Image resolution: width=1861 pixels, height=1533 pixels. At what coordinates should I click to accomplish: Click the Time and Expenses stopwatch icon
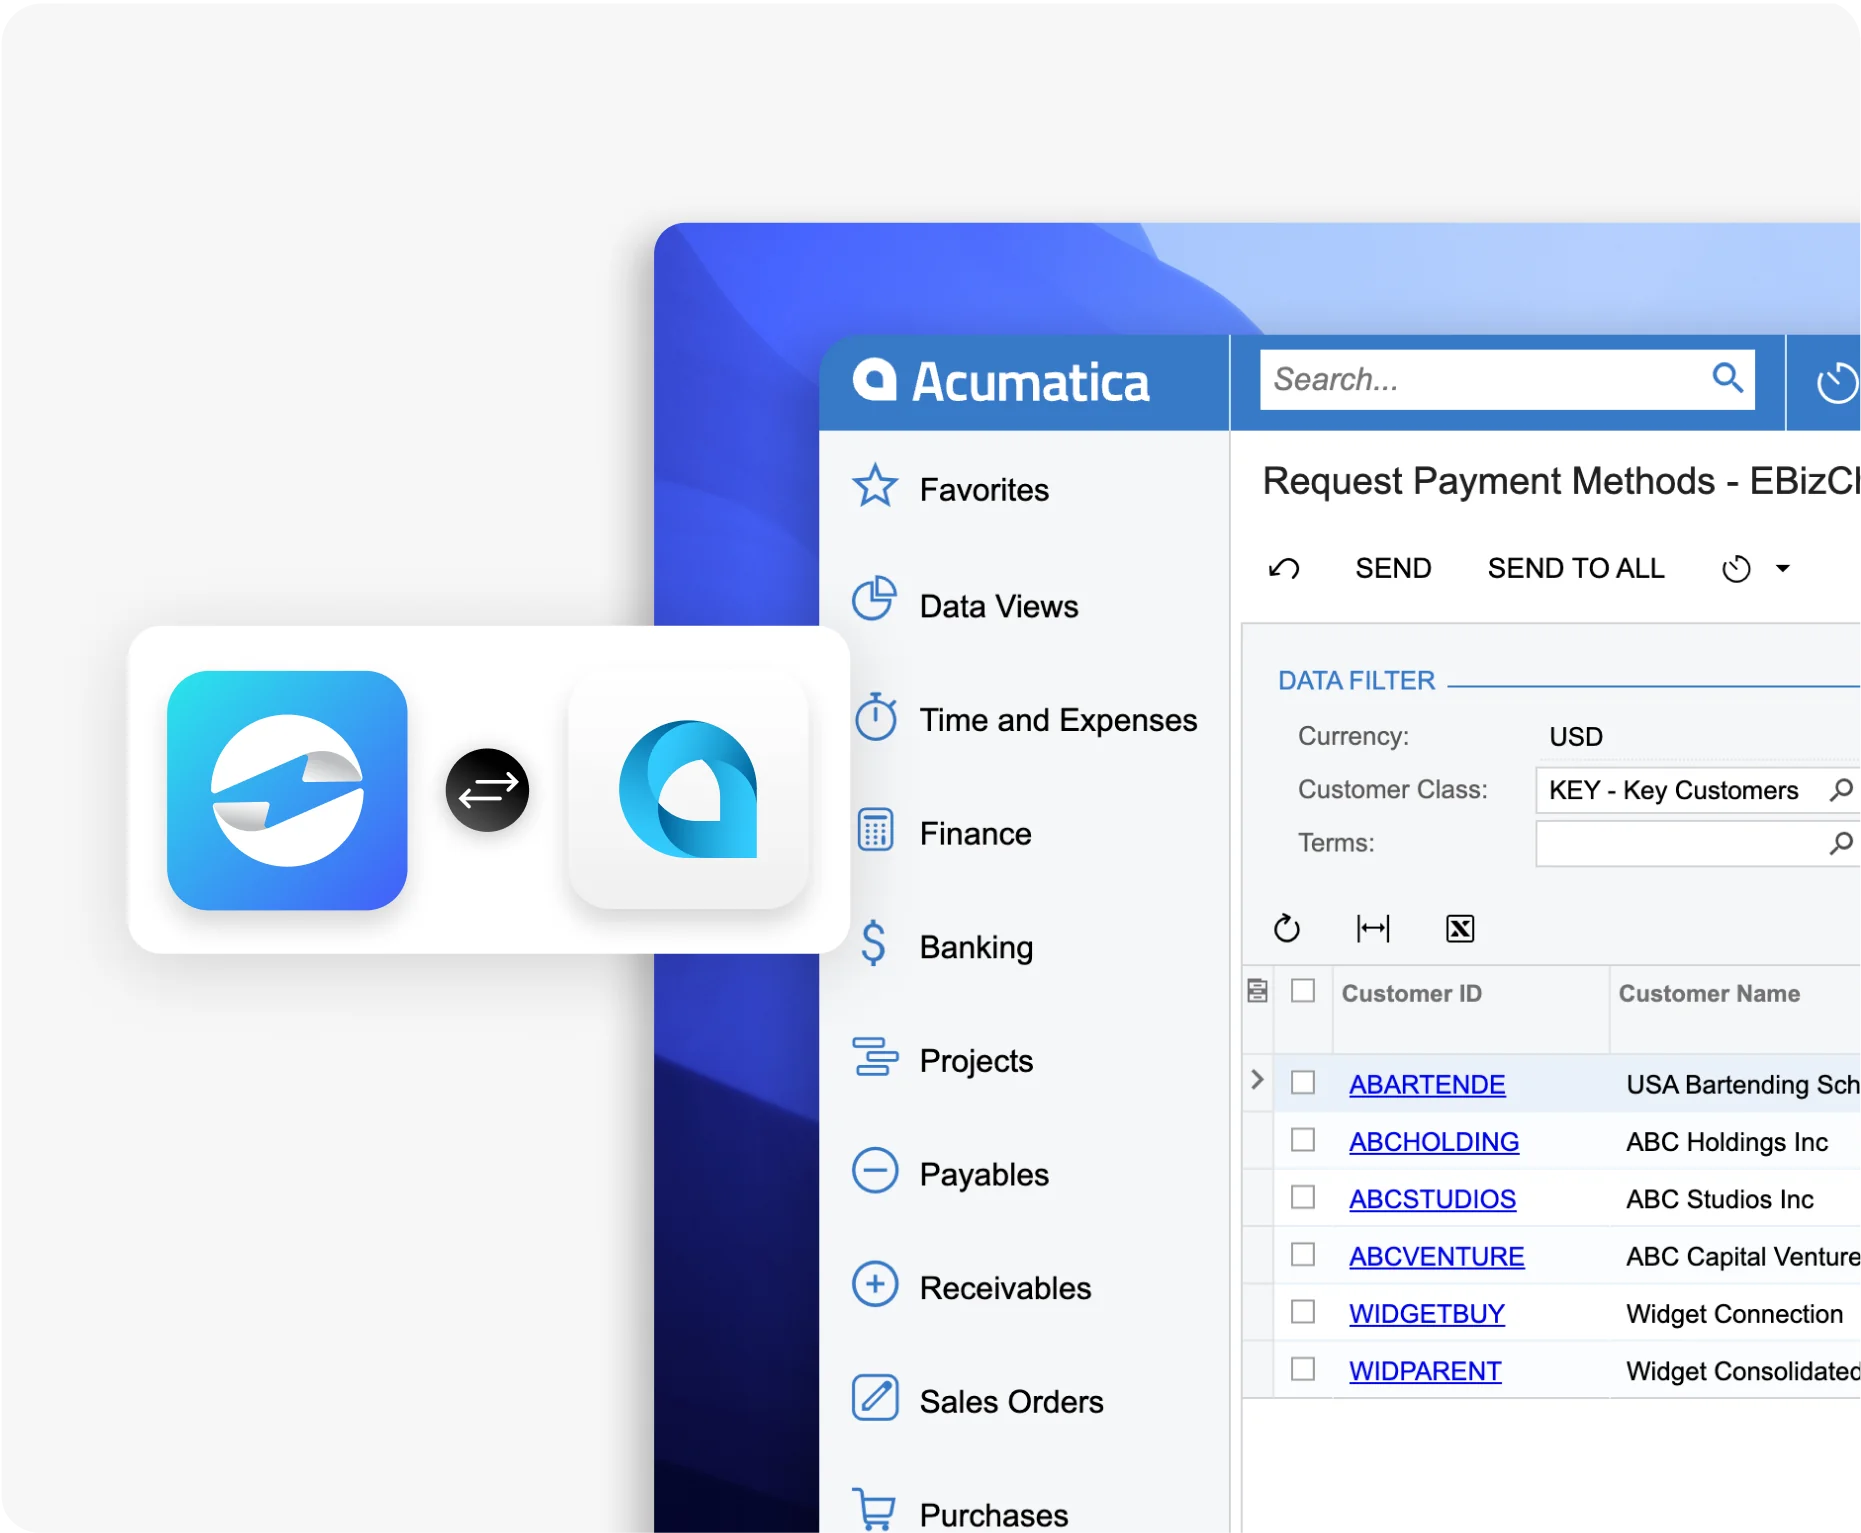click(875, 717)
